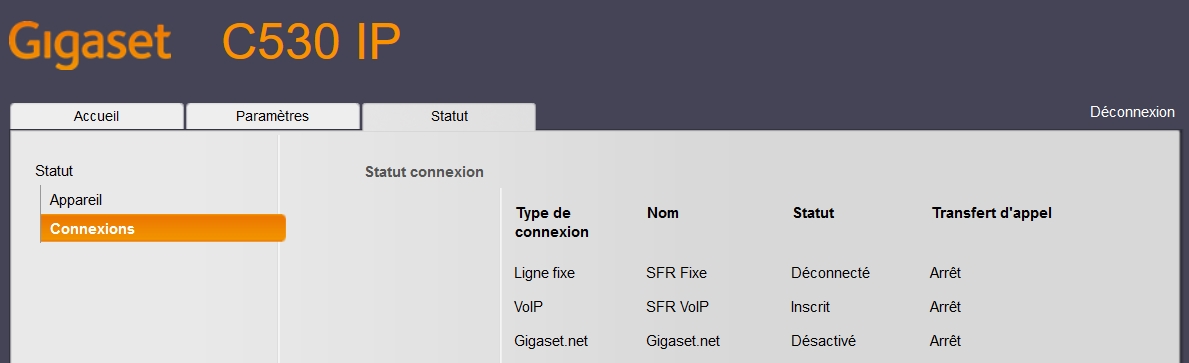Select Statut in the sidebar
The height and width of the screenshot is (363, 1189).
click(54, 171)
